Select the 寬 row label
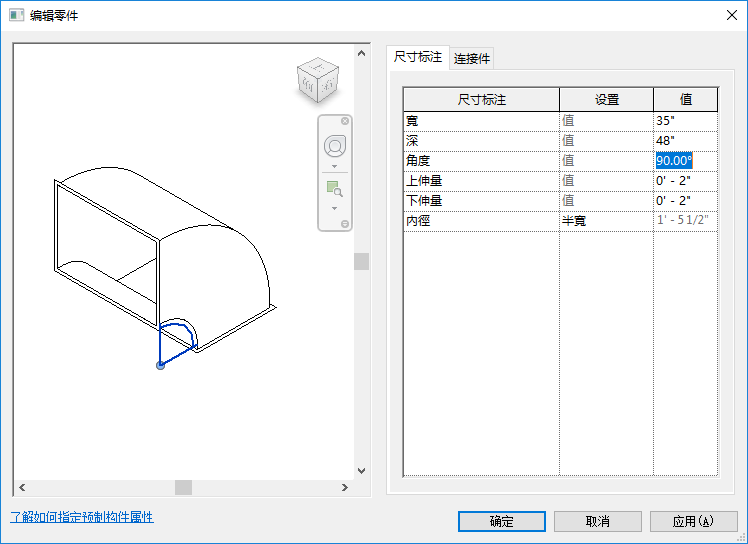 point(481,121)
